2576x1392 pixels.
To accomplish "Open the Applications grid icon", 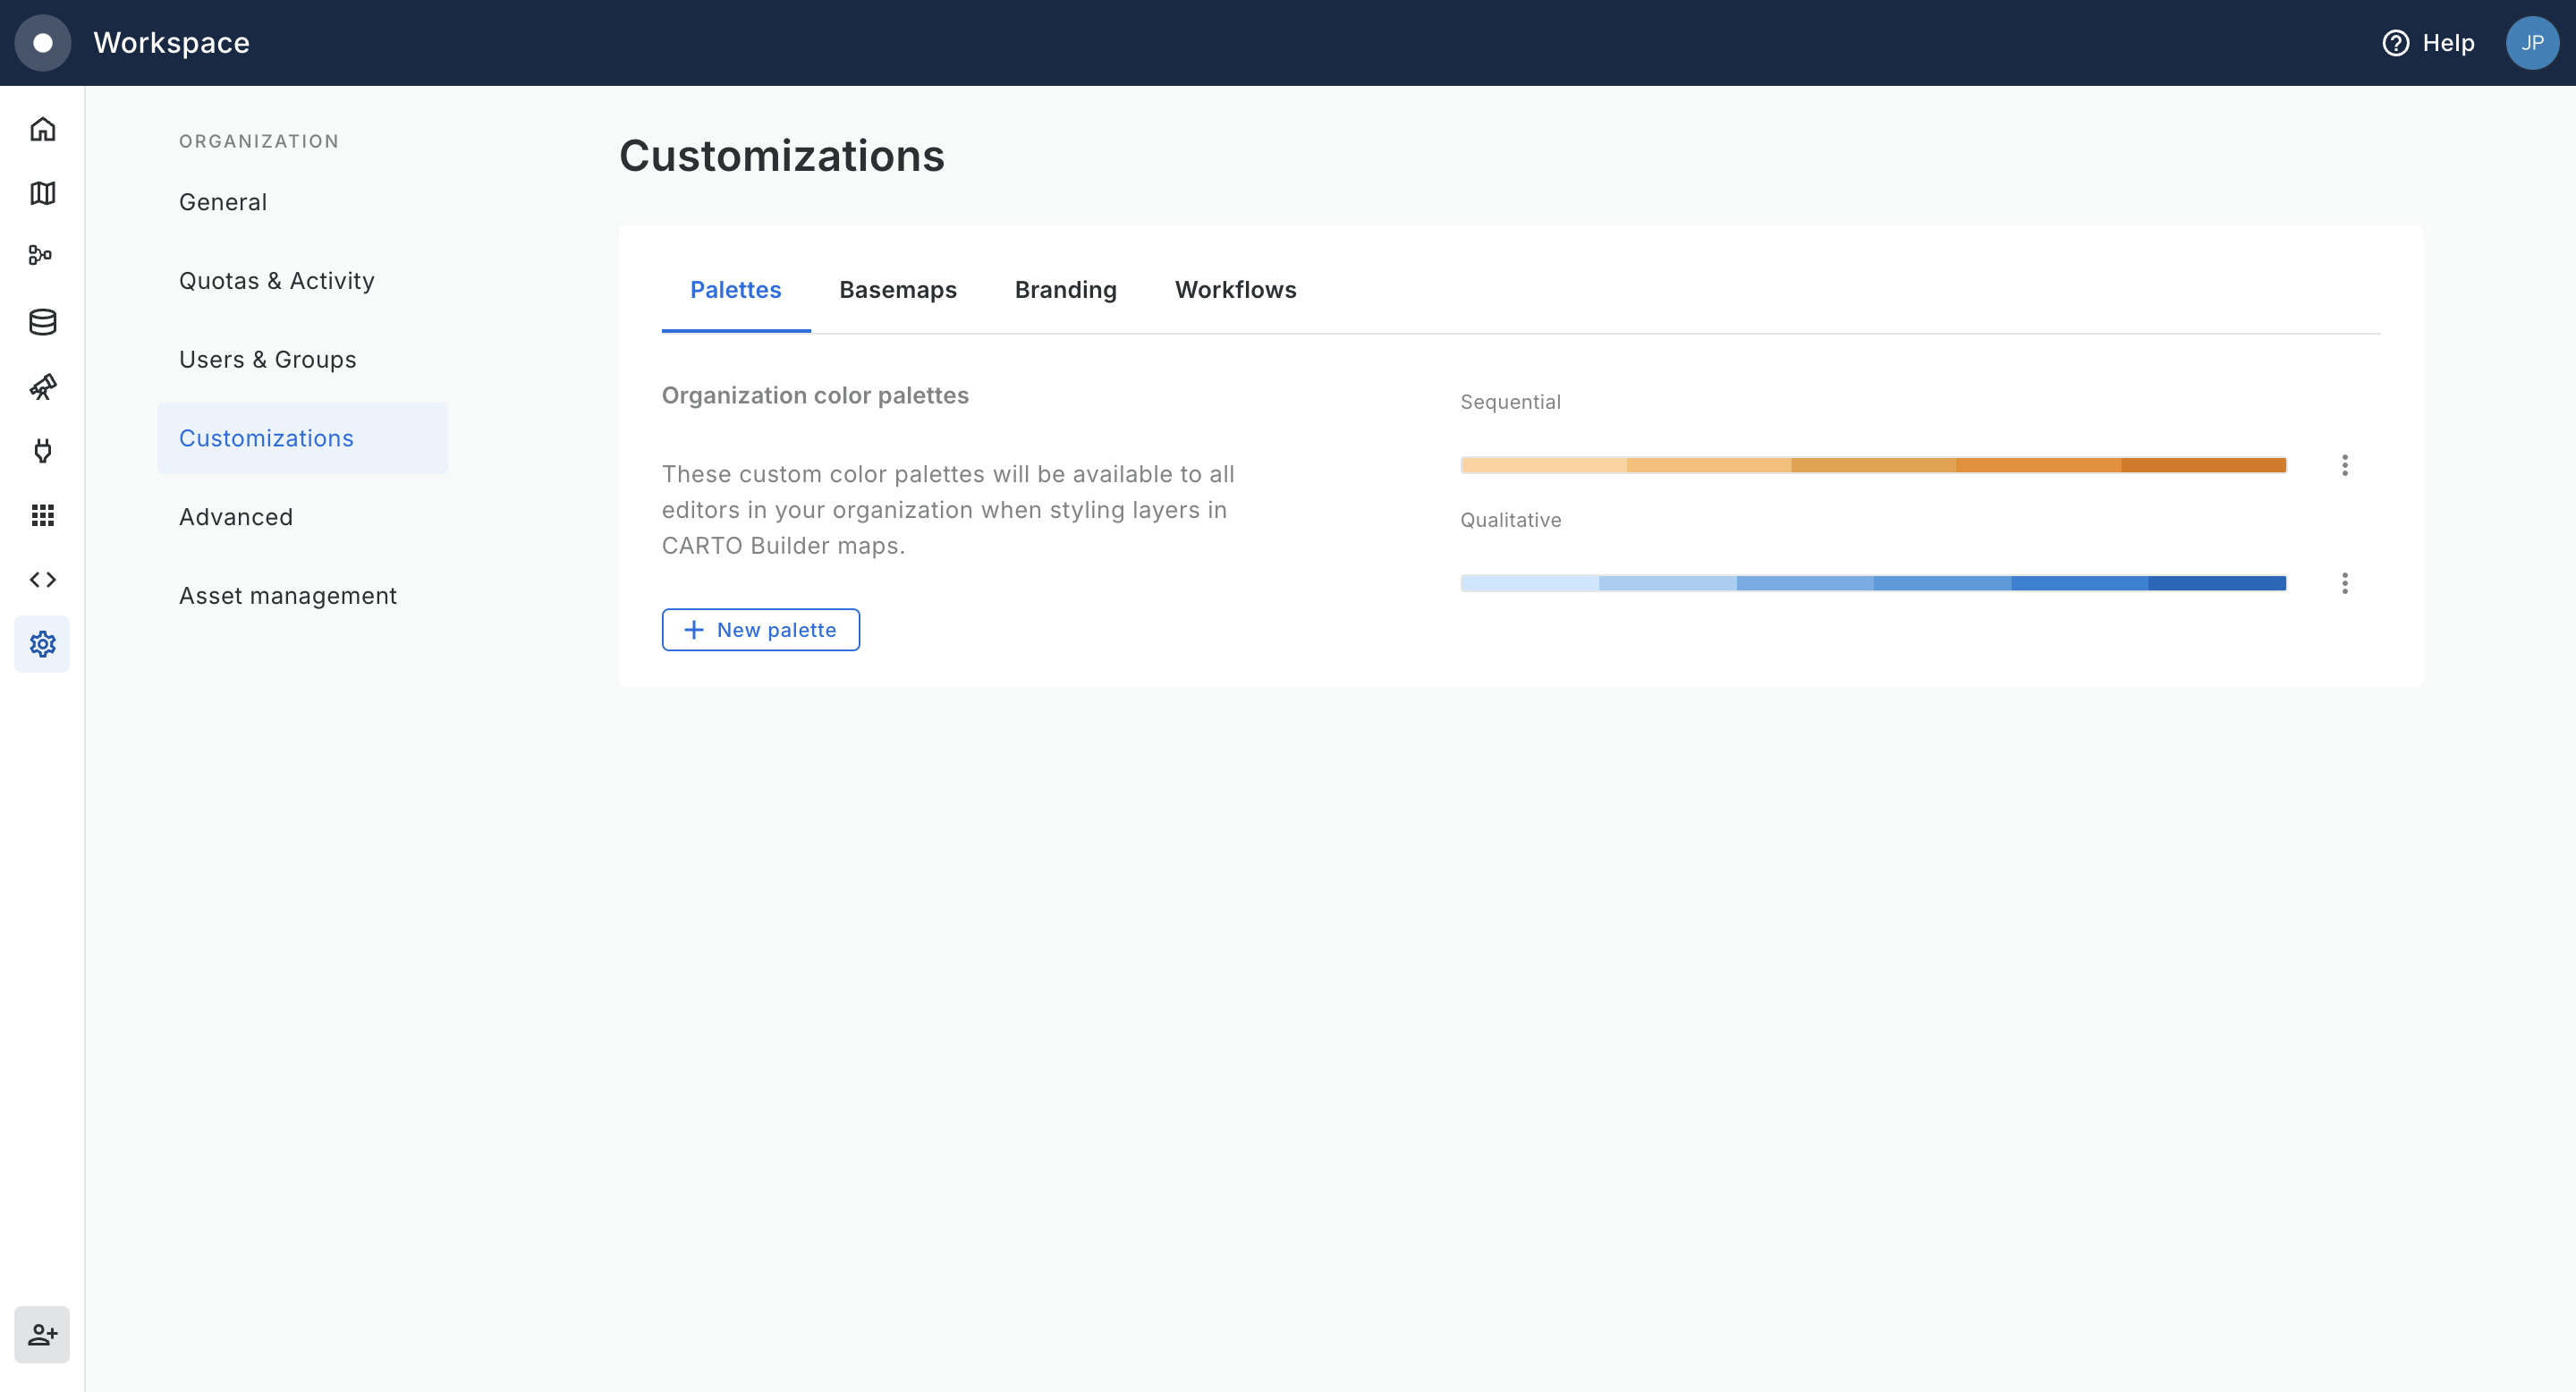I will (42, 515).
